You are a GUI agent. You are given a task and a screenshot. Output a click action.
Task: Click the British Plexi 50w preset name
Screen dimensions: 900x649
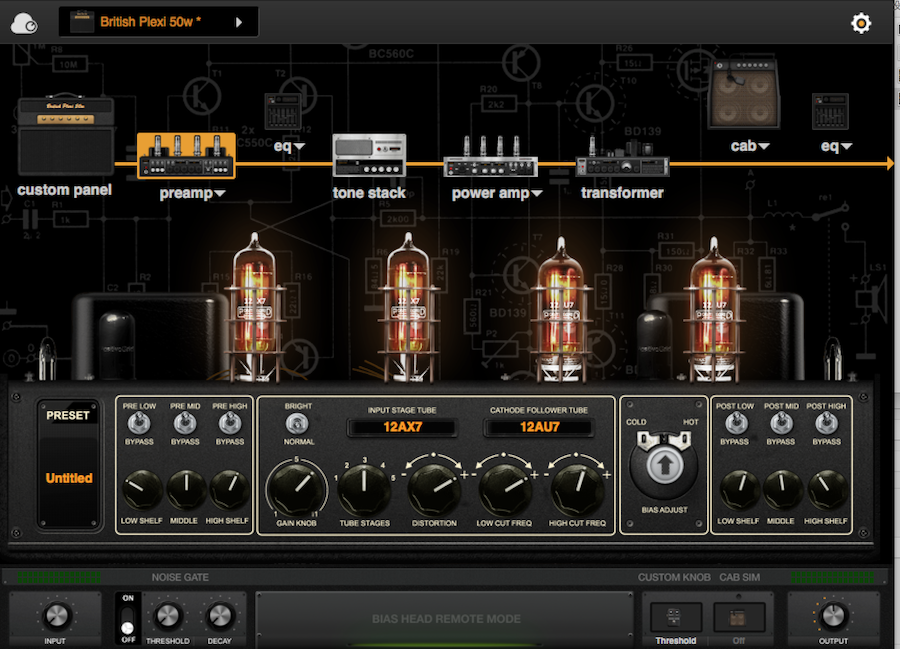pyautogui.click(x=150, y=22)
